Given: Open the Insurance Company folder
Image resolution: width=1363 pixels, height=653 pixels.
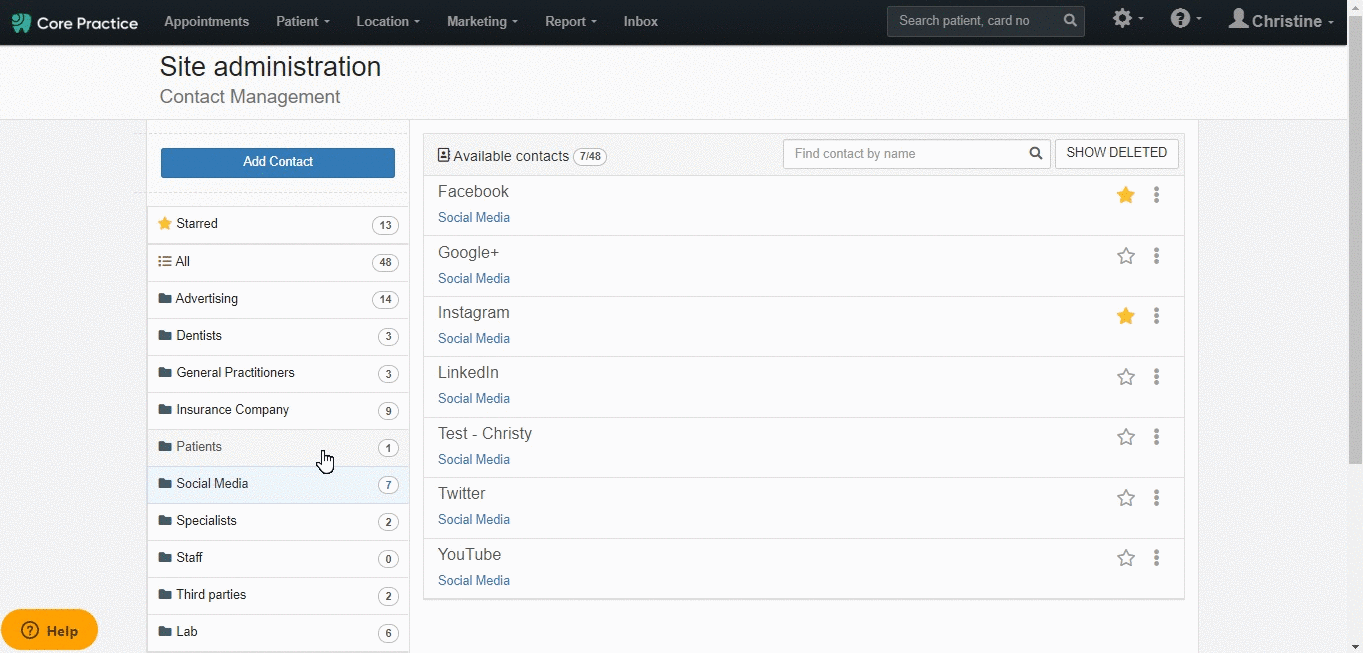Looking at the screenshot, I should [278, 411].
